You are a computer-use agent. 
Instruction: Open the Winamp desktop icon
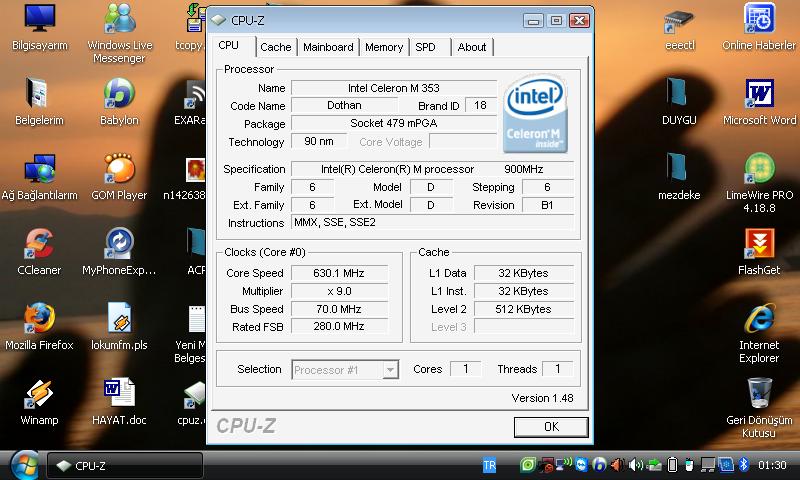click(39, 394)
